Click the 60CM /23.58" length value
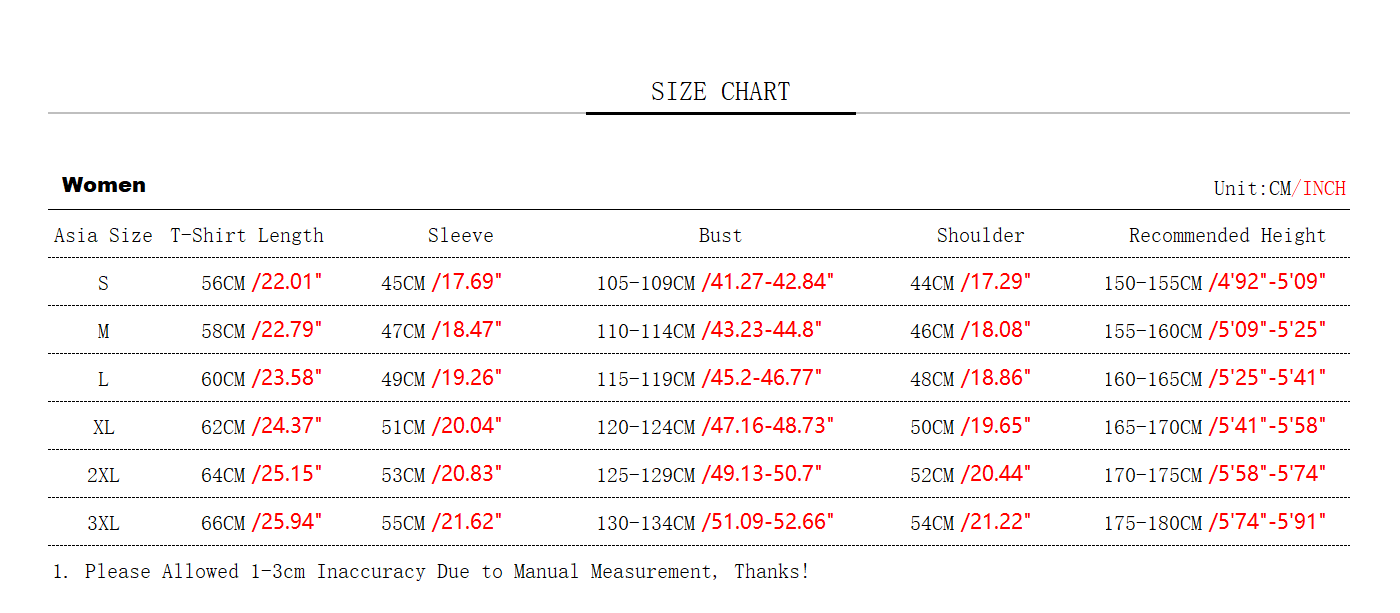This screenshot has width=1400, height=613. tap(261, 379)
